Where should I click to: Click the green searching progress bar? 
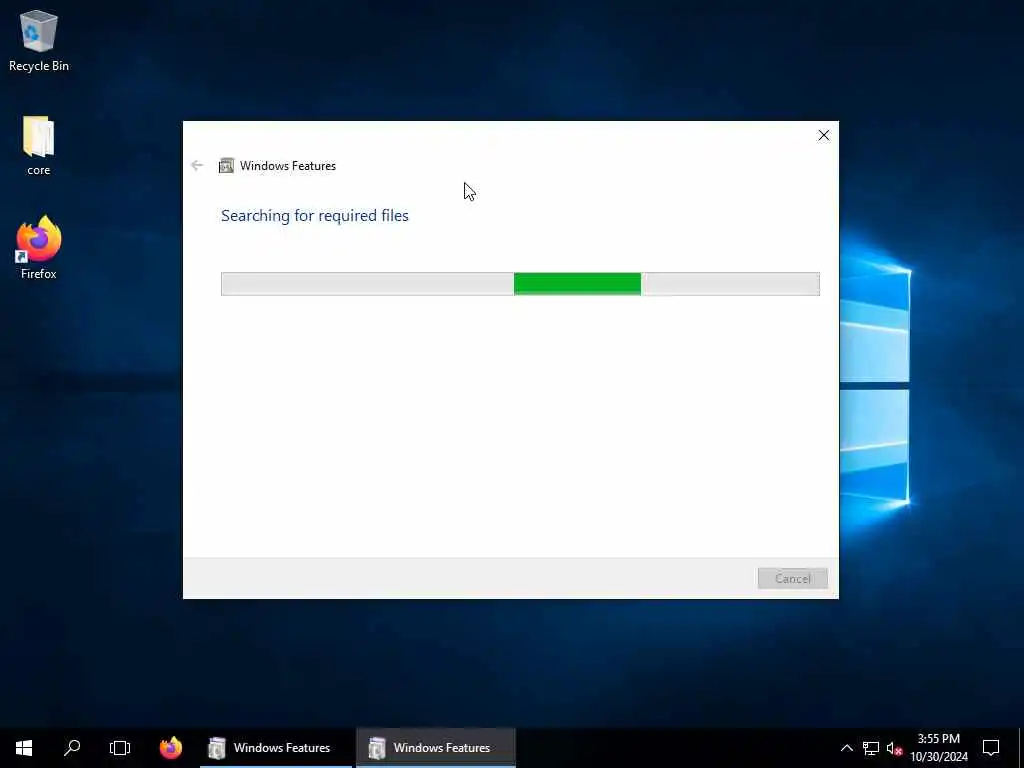pos(520,284)
